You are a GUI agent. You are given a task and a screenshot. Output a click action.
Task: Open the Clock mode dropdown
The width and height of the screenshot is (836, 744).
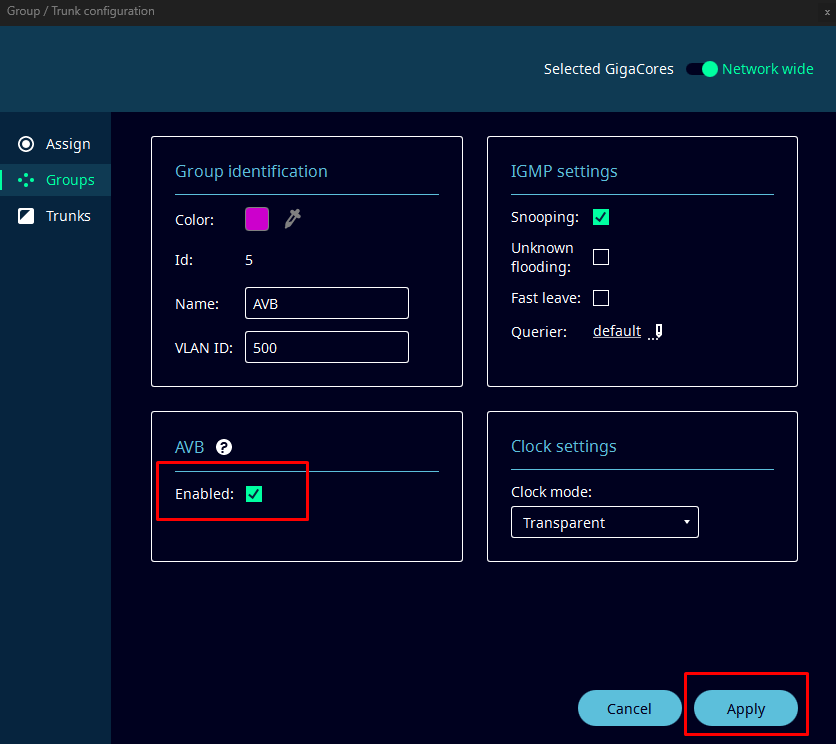click(x=604, y=522)
